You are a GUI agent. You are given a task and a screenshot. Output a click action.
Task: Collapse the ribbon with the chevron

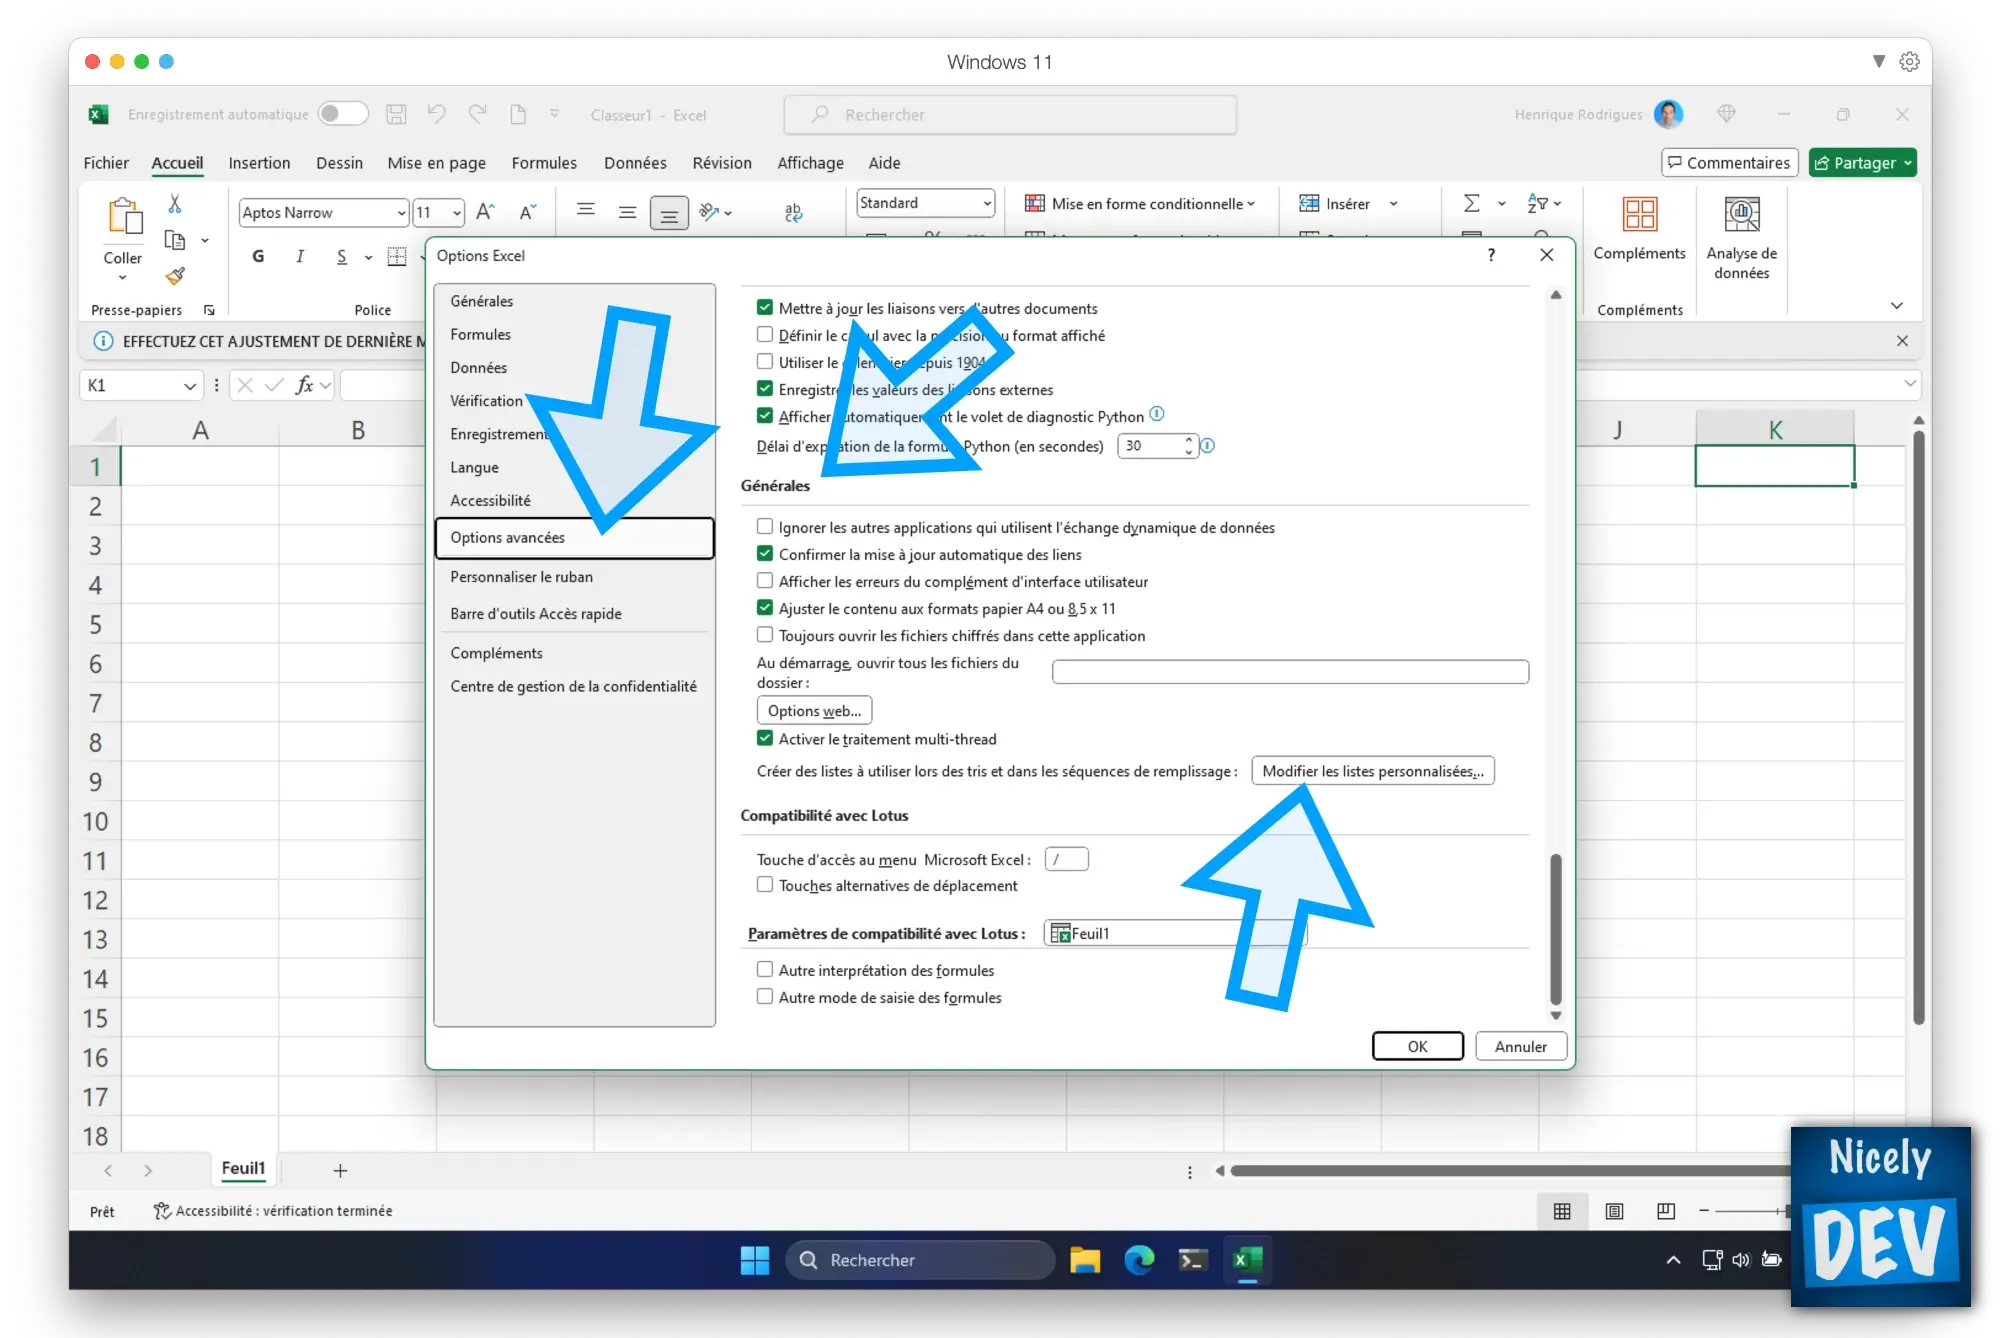(x=1897, y=306)
